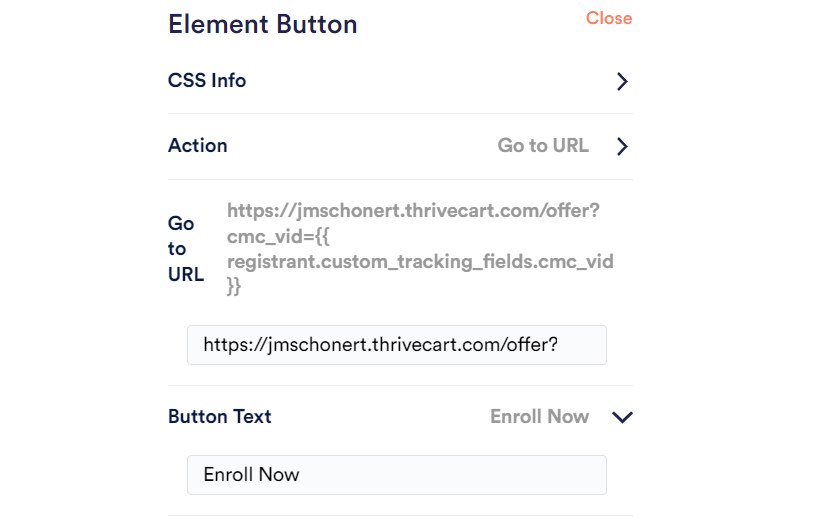
Task: Click the closing }} braces in preview
Action: click(234, 287)
